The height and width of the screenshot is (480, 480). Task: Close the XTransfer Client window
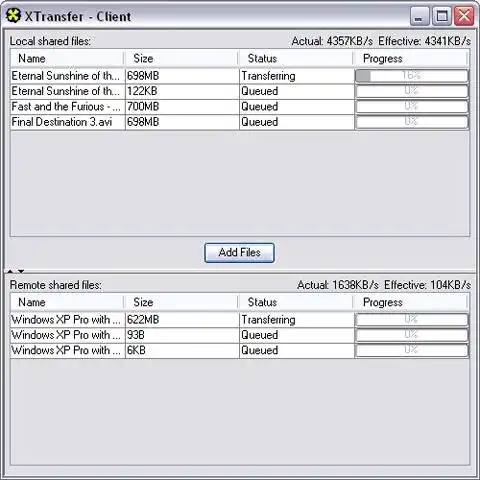point(464,16)
